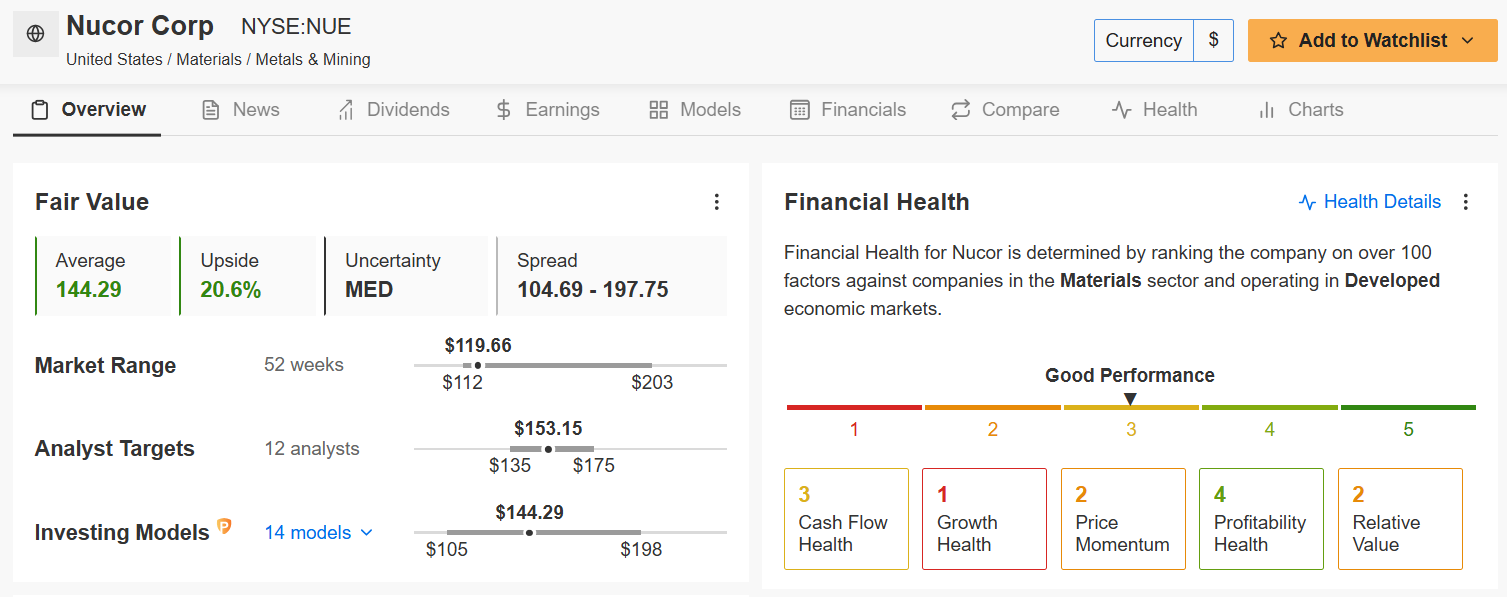1507x597 pixels.
Task: Click the dollar sign currency button
Action: pos(1214,41)
